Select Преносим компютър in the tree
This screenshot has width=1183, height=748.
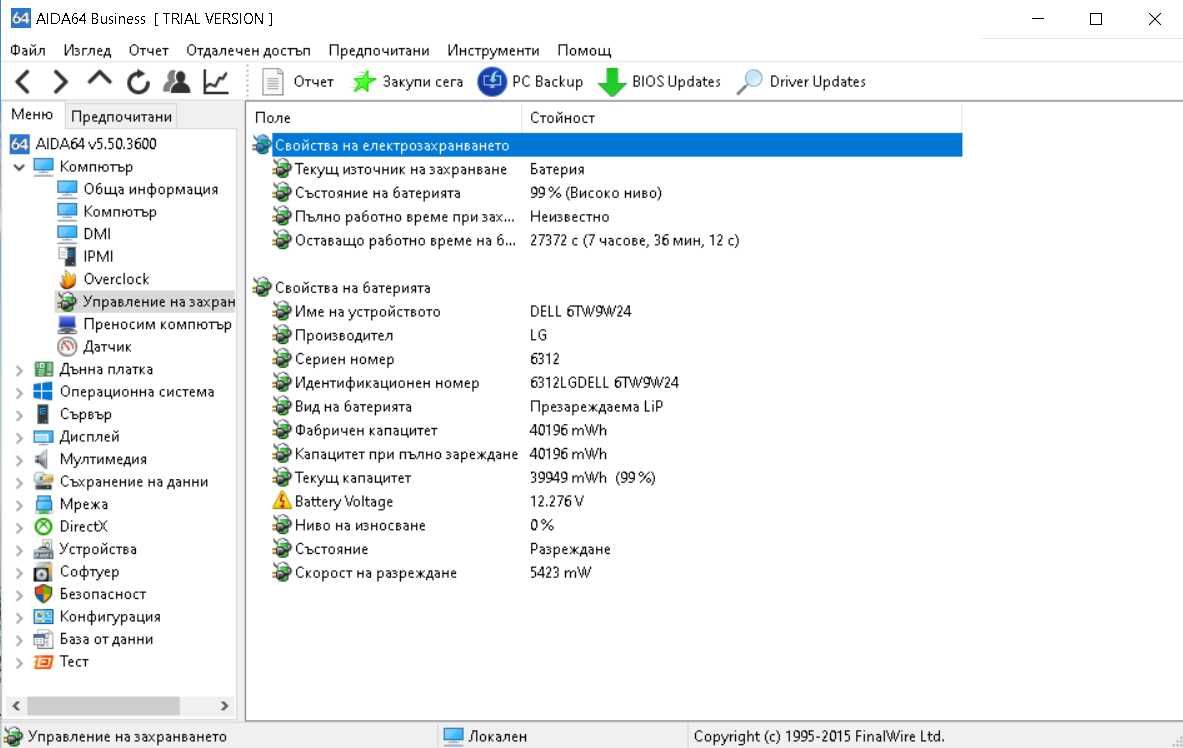pyautogui.click(x=145, y=324)
